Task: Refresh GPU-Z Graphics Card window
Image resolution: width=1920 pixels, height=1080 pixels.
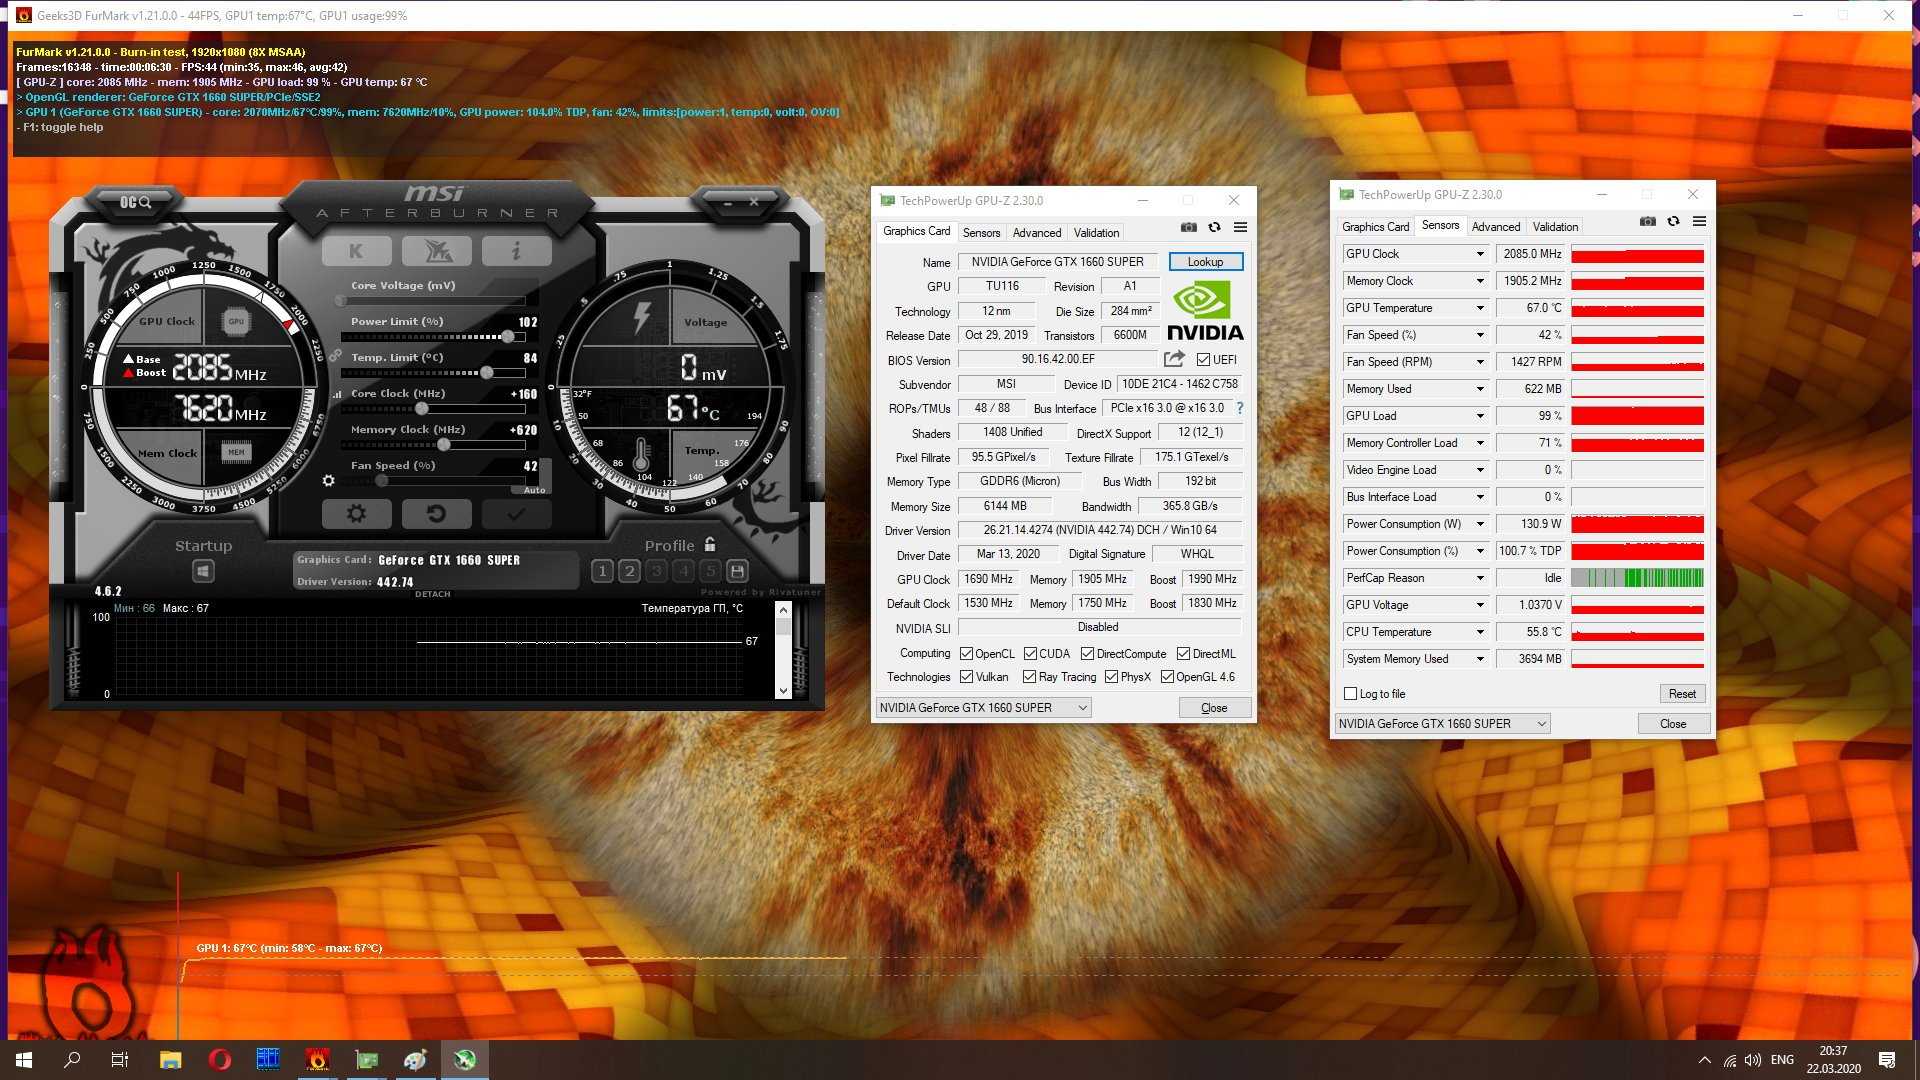Action: 1214,227
